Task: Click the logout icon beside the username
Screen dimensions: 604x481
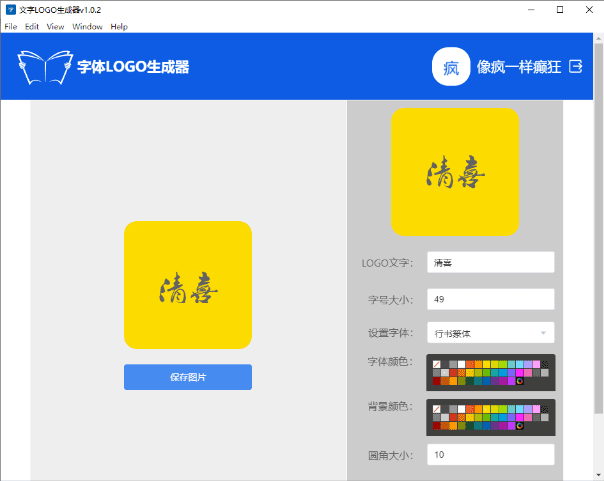Action: click(576, 66)
